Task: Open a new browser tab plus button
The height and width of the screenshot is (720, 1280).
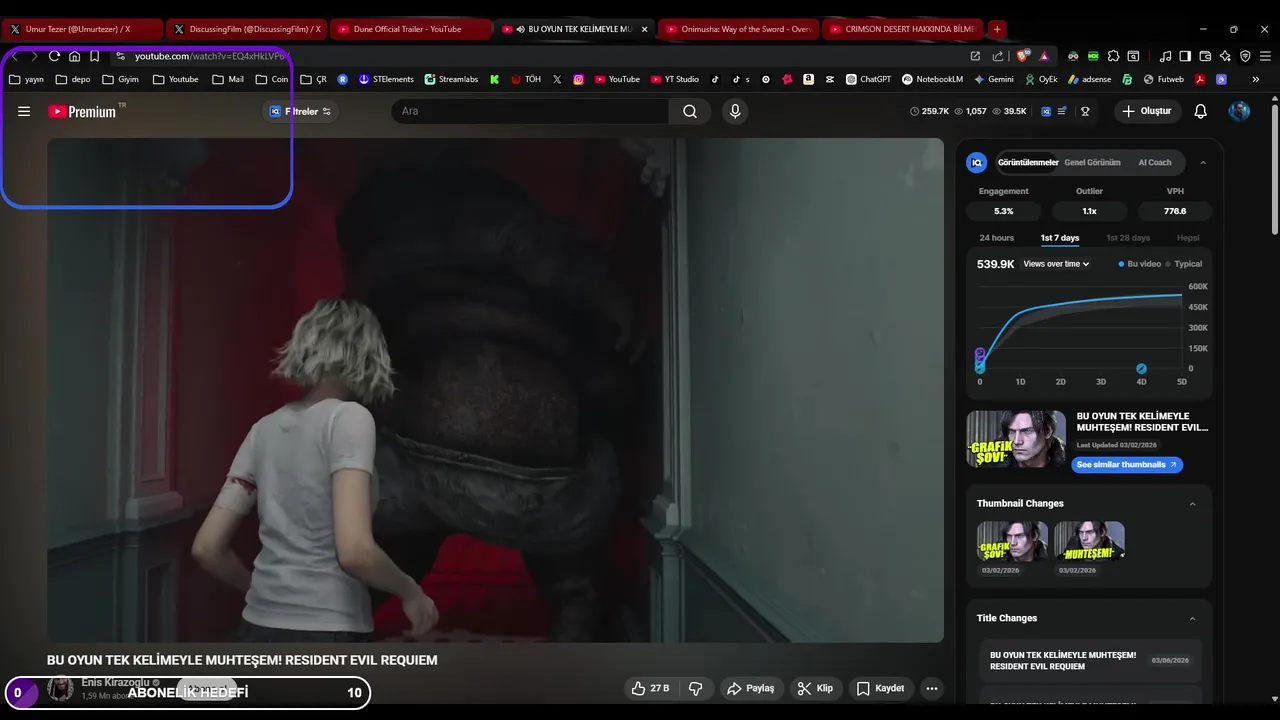Action: click(x=997, y=29)
